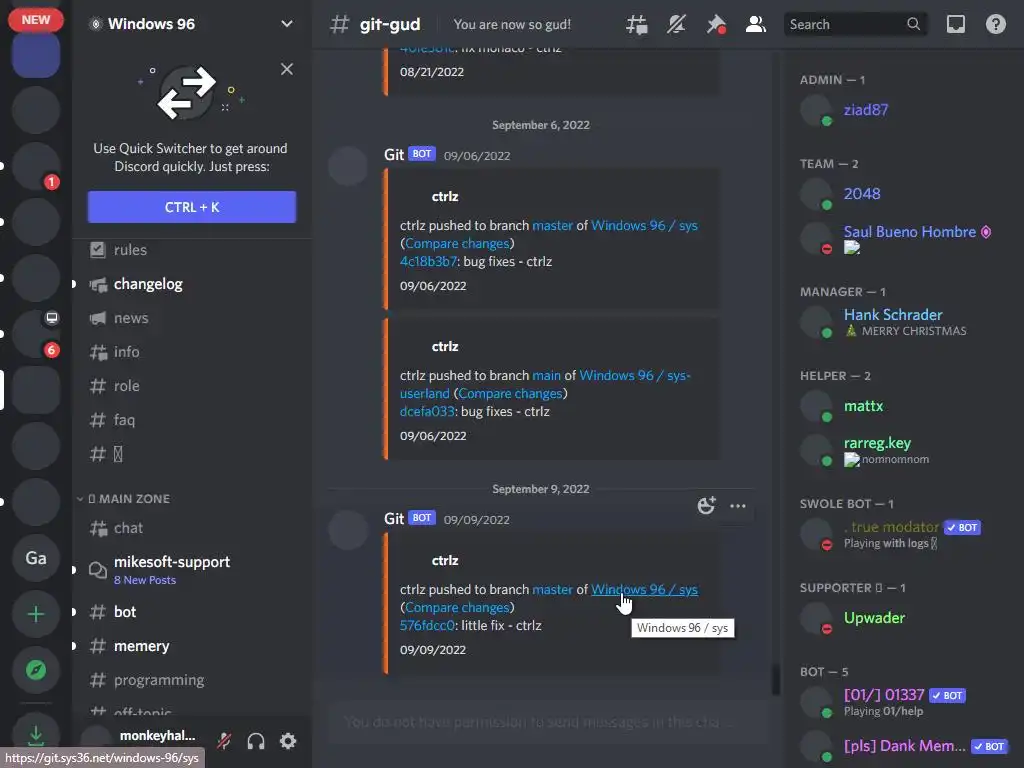Open the More options ellipsis on message

[x=738, y=505]
